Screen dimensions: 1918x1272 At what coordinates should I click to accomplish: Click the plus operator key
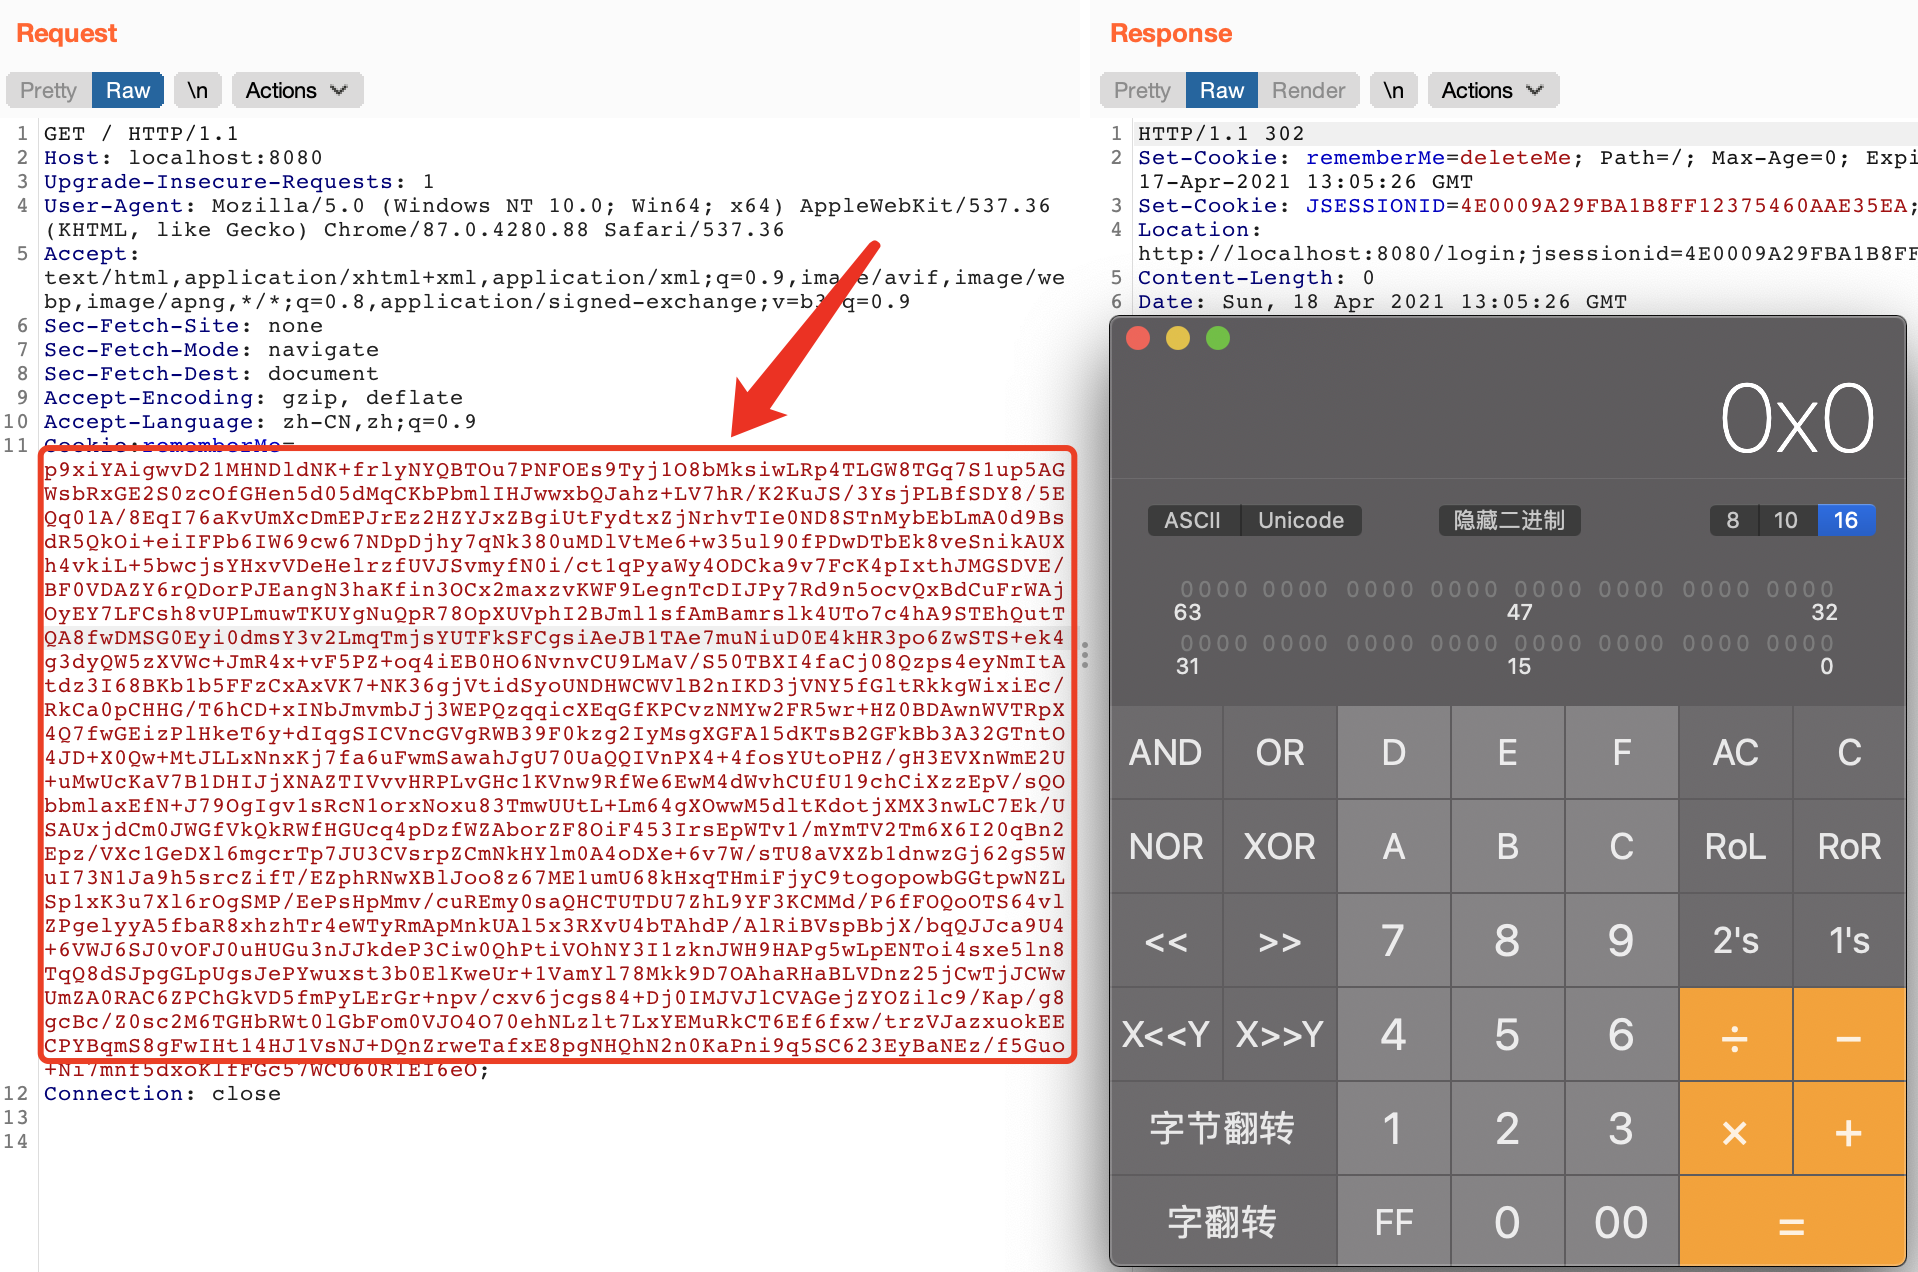tap(1849, 1130)
